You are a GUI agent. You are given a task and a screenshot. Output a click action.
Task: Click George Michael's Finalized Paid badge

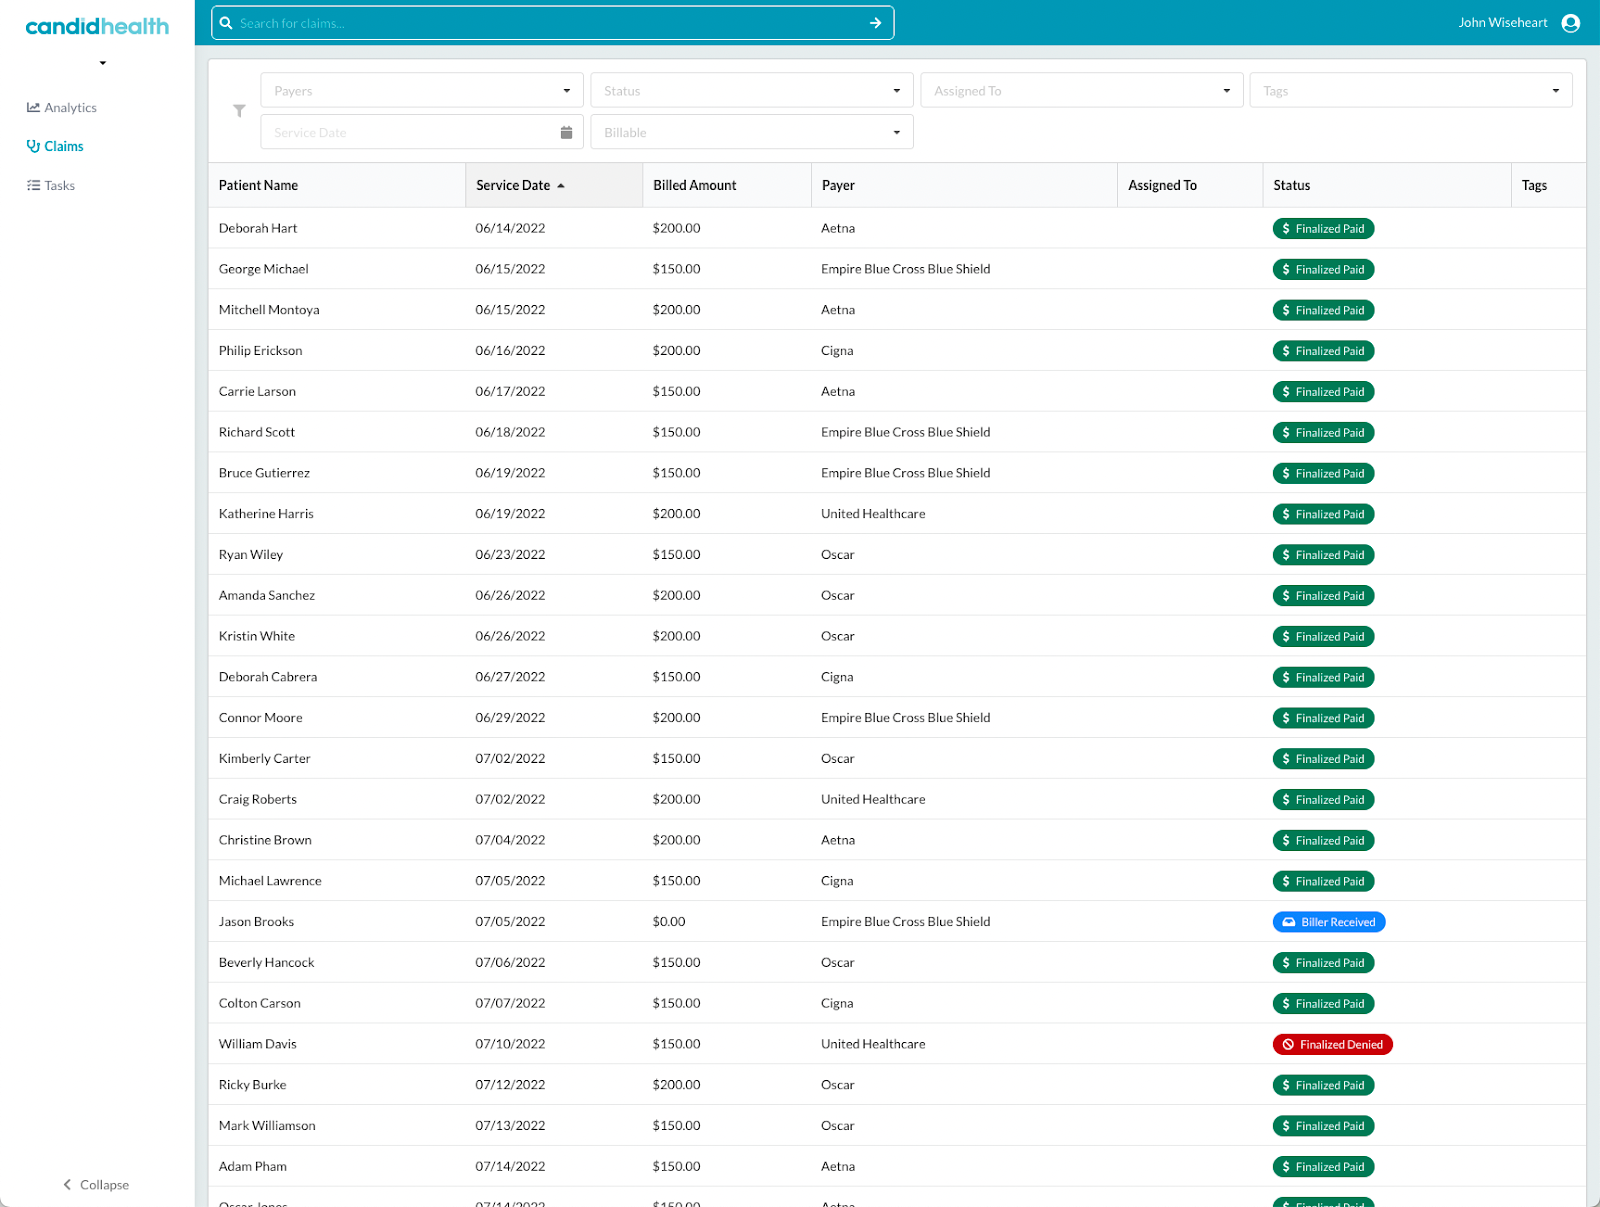(x=1323, y=270)
